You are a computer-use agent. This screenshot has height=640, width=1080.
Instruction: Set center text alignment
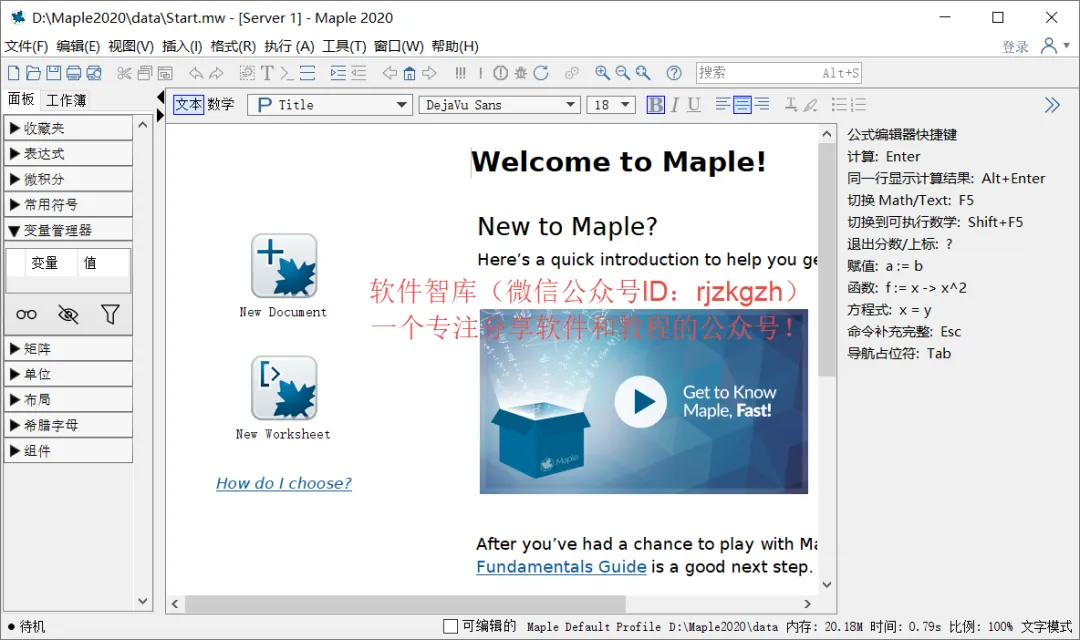coord(742,105)
